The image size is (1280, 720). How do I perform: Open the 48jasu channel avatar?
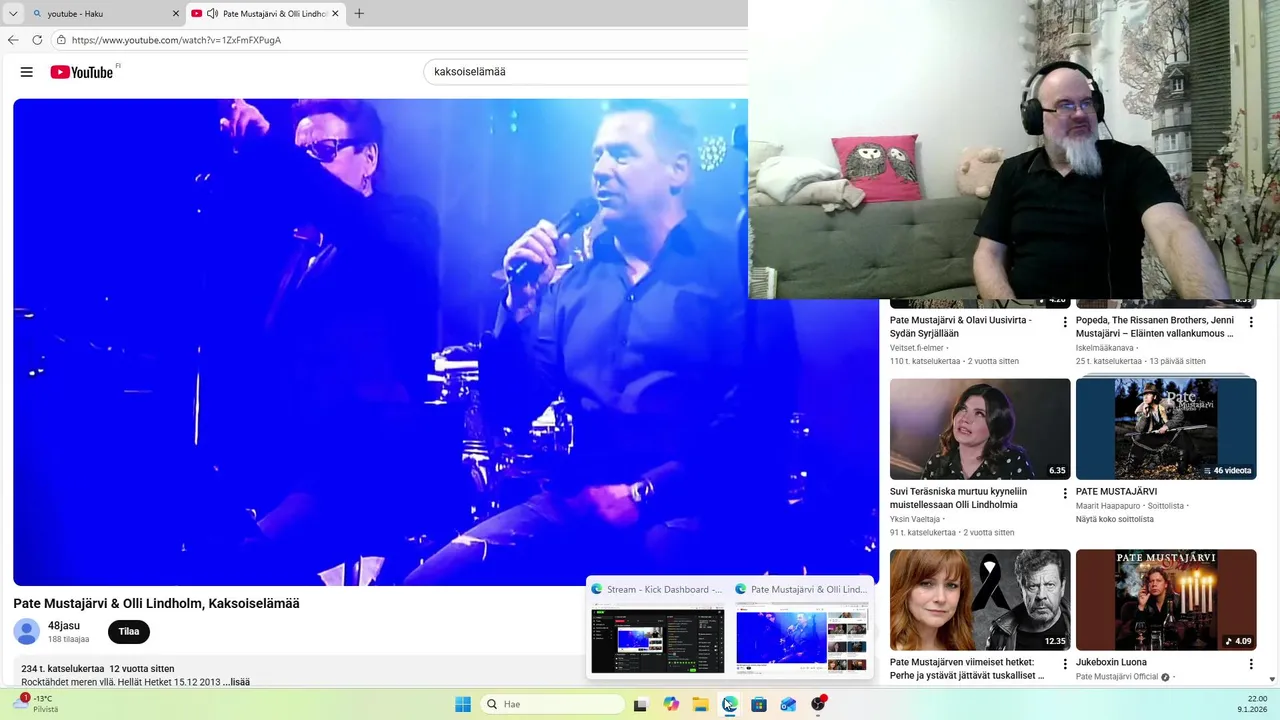pyautogui.click(x=27, y=631)
